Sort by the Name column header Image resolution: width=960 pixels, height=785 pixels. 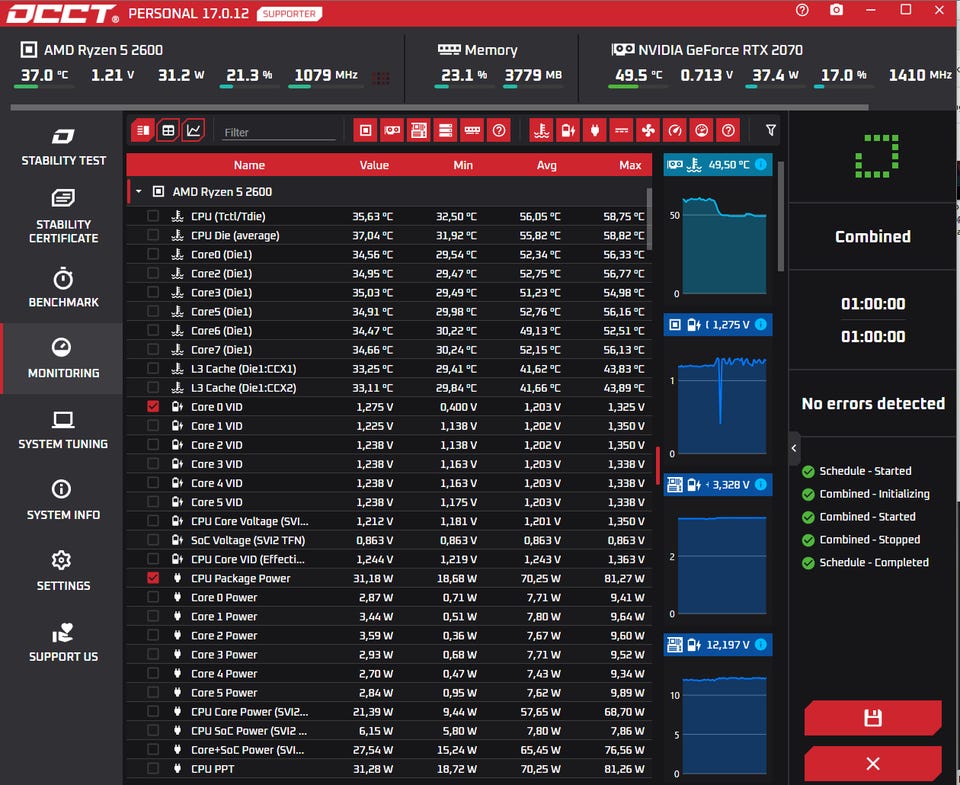click(x=249, y=165)
